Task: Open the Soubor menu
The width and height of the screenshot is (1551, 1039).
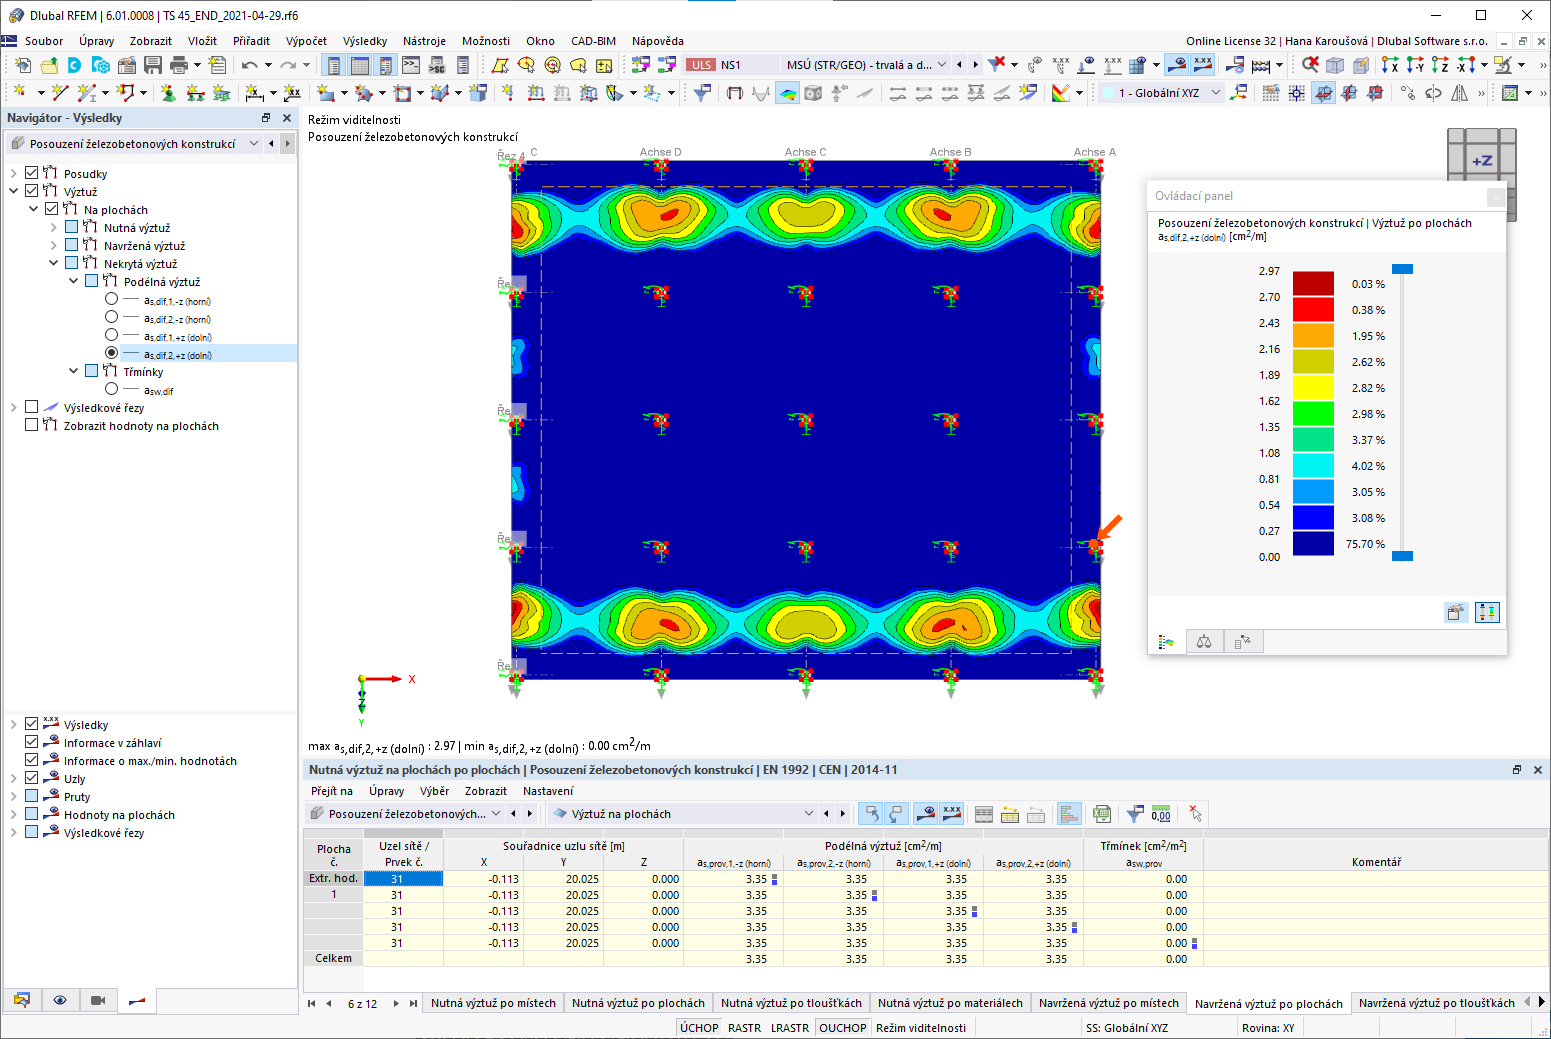Action: coord(44,41)
